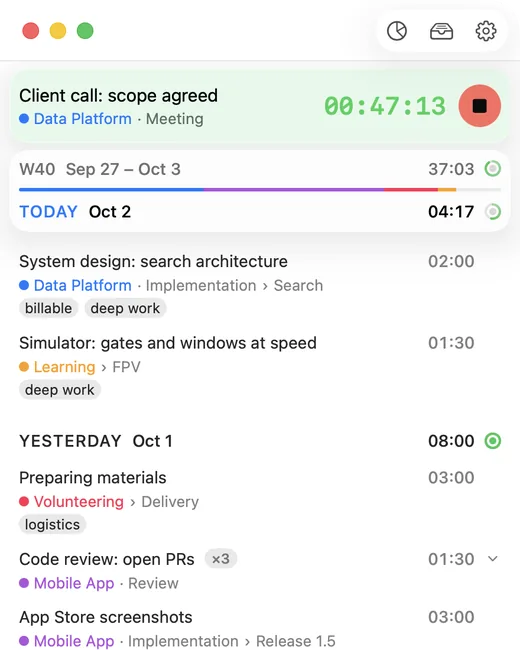Click the 03:00 duration of App Store screenshots
The width and height of the screenshot is (520, 650).
click(451, 617)
